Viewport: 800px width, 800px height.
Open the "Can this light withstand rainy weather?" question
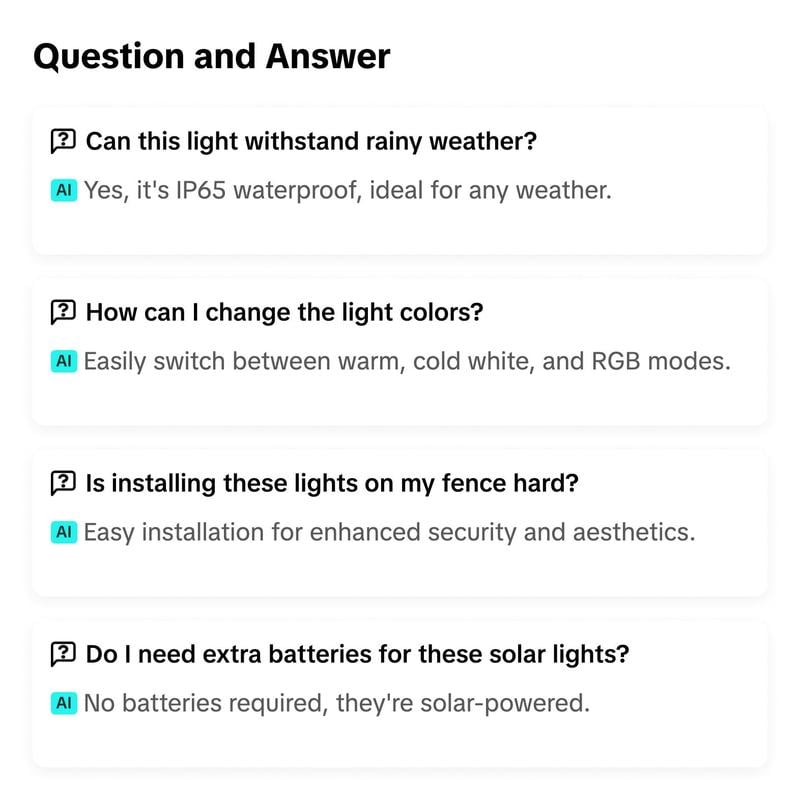(x=311, y=141)
